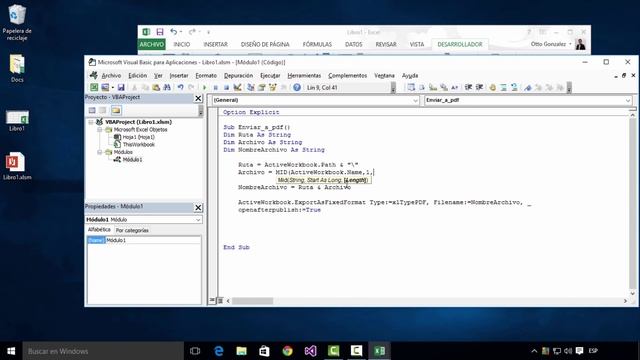Open the Ejecutar menu

[x=270, y=76]
